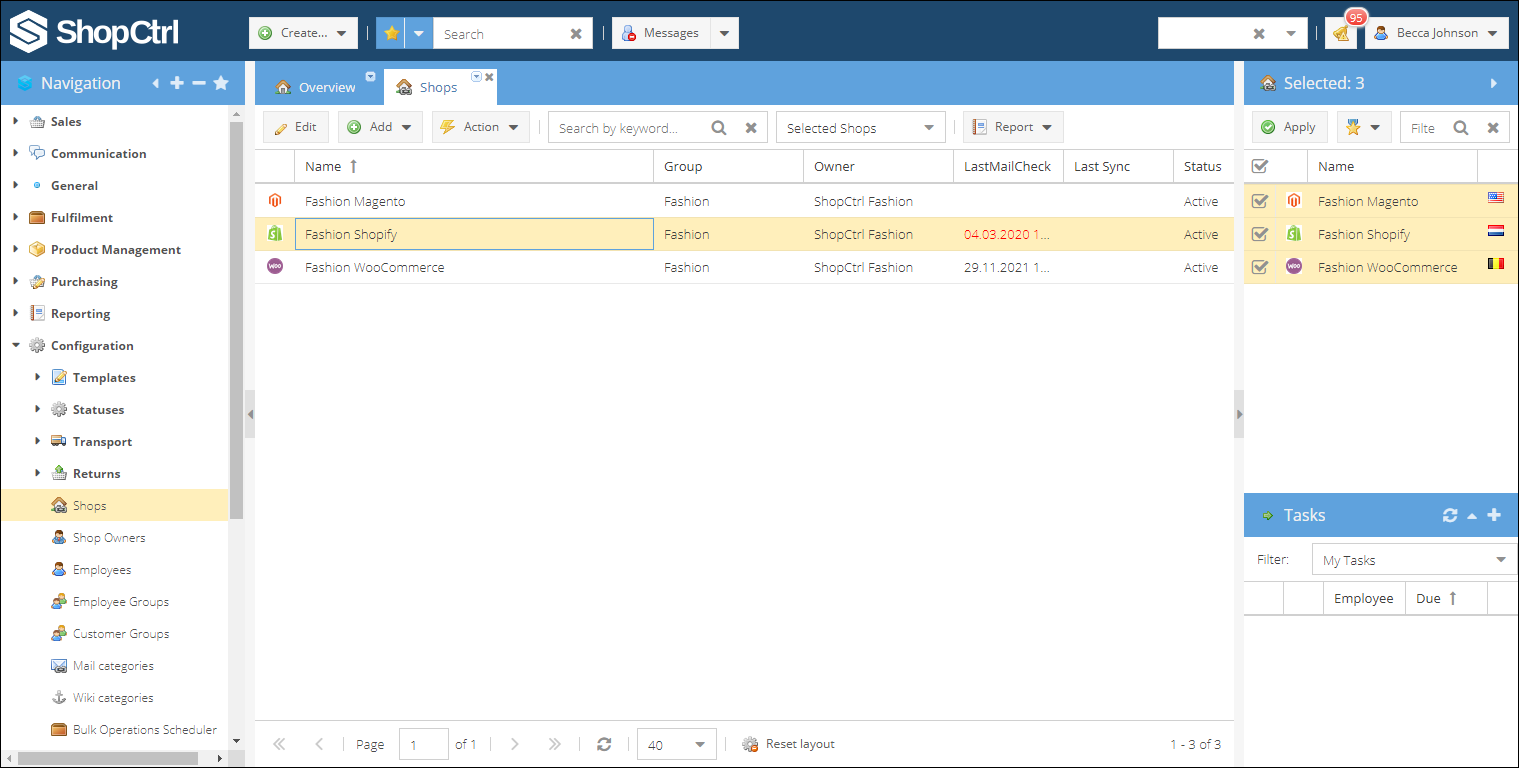This screenshot has width=1519, height=768.
Task: Open Employees in navigation
Action: (102, 569)
